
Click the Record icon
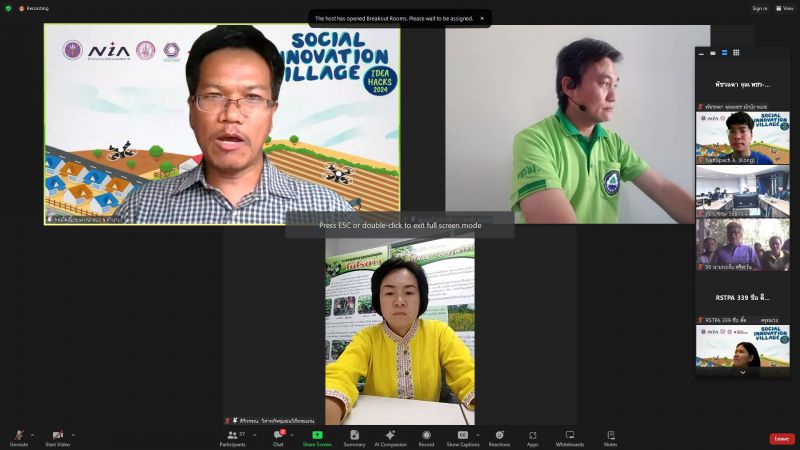(x=426, y=435)
